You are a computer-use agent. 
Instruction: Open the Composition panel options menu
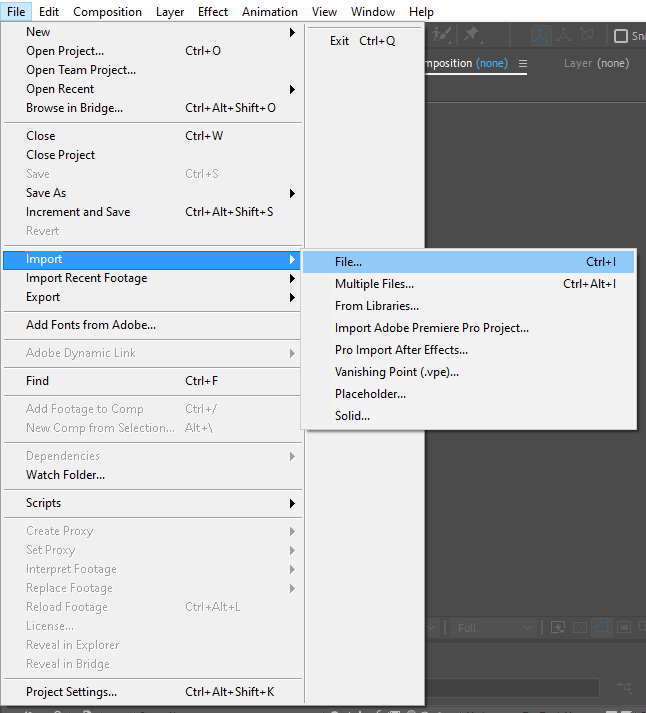pos(523,63)
